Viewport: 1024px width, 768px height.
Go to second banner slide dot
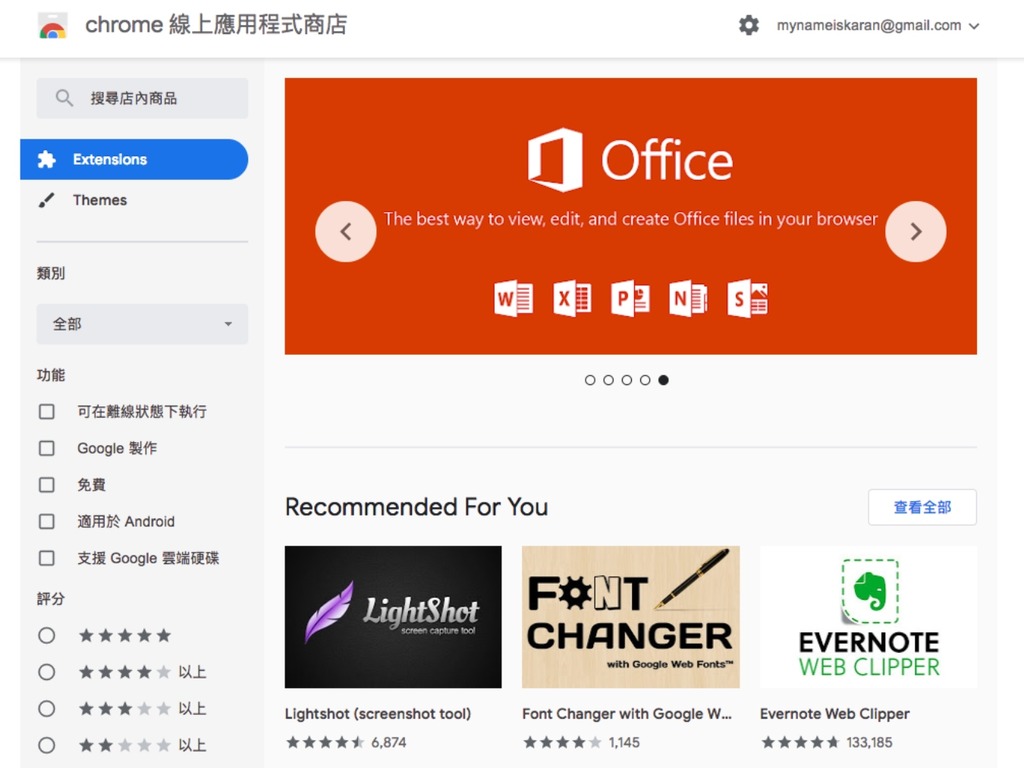pos(608,380)
